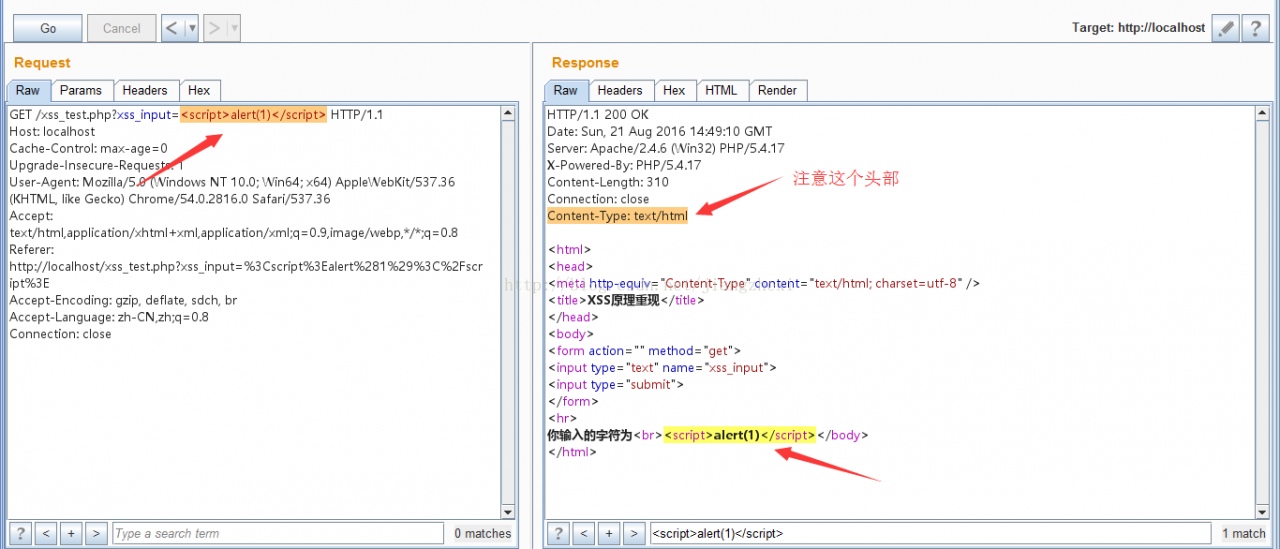Select the Response Raw tab
The width and height of the screenshot is (1280, 549).
pos(566,90)
